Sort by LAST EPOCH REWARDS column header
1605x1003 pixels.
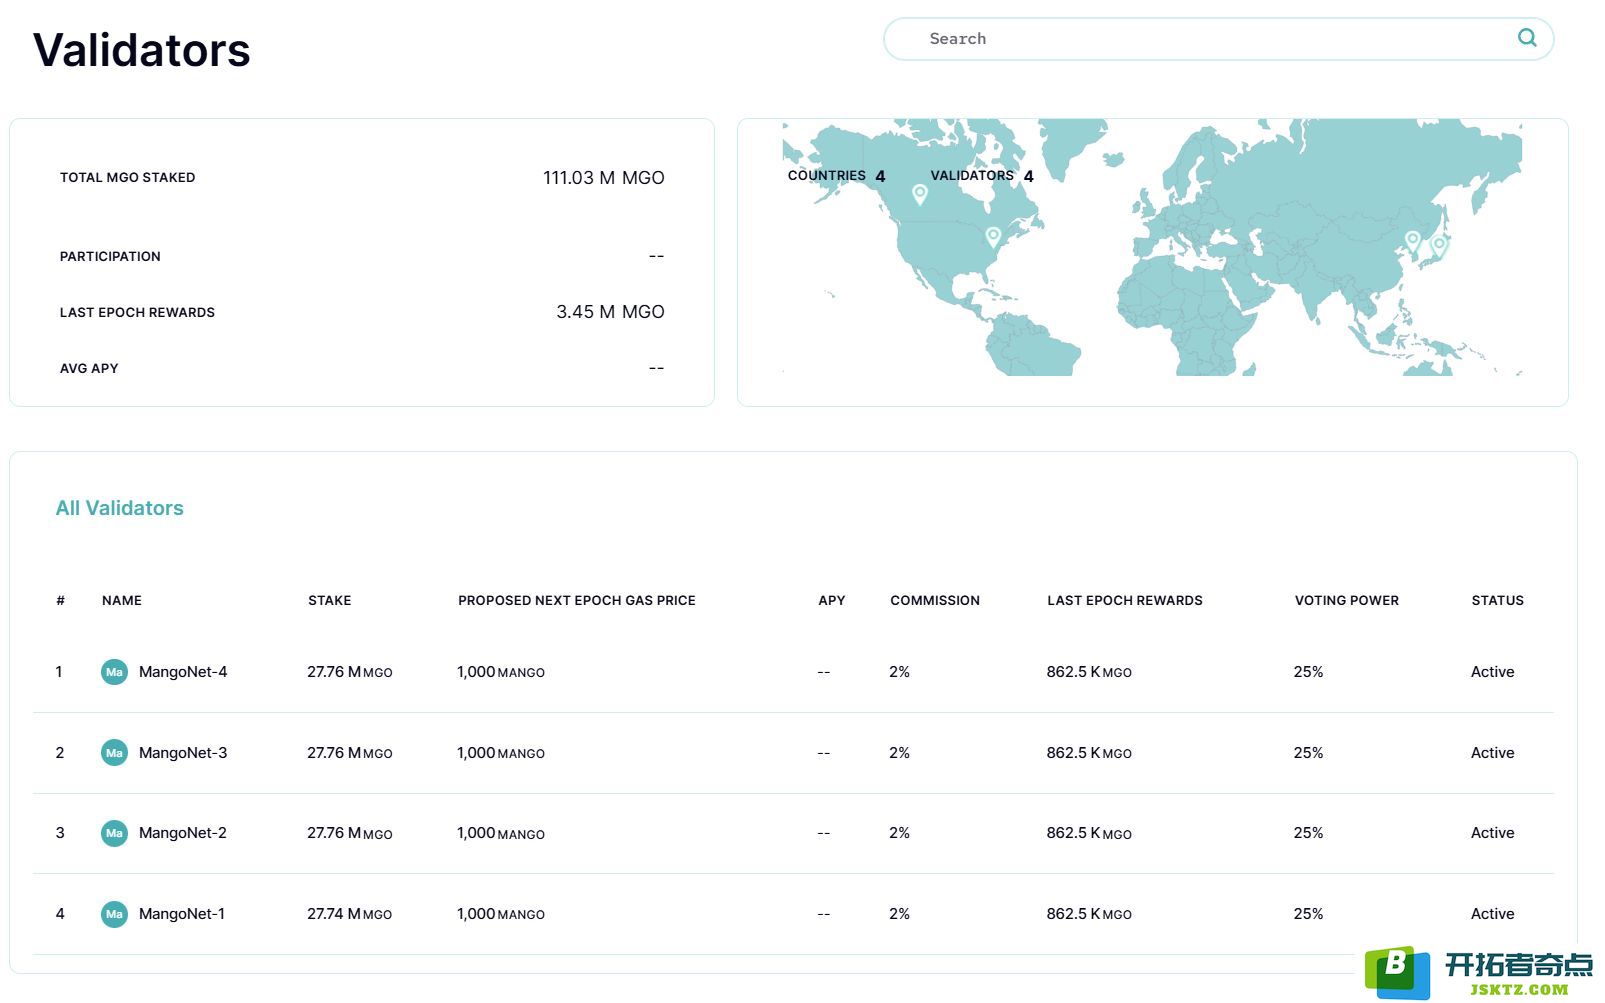pyautogui.click(x=1125, y=600)
